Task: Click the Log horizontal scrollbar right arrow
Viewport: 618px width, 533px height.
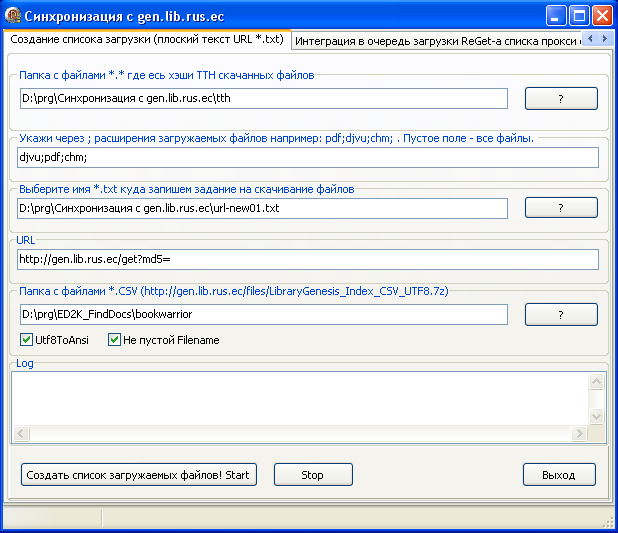Action: tap(580, 434)
